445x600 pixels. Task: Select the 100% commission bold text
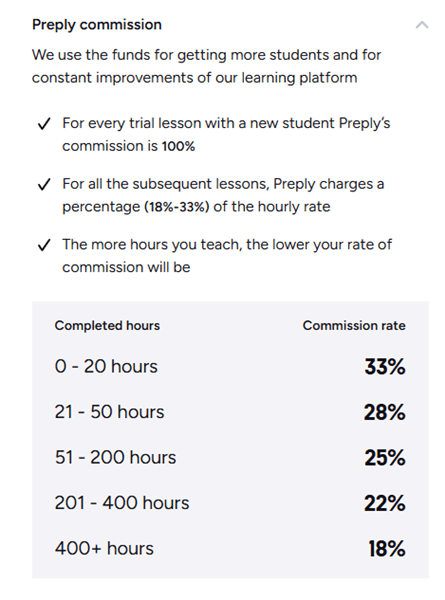[x=178, y=146]
